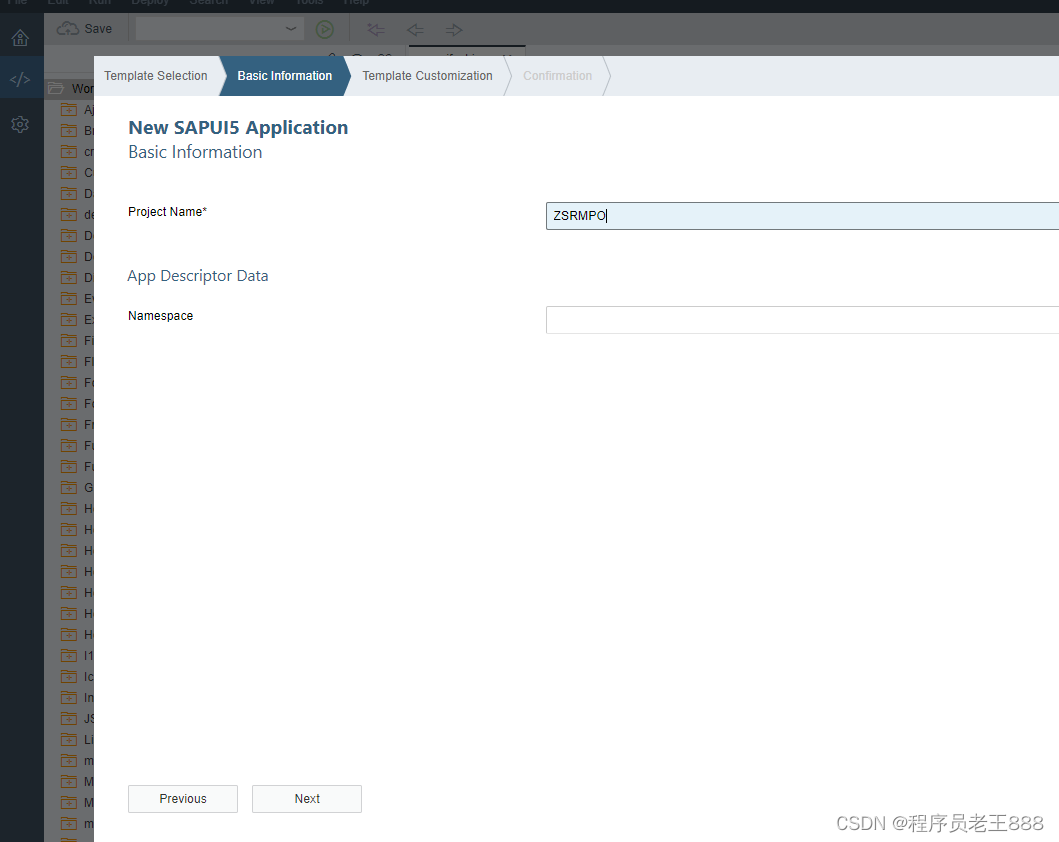This screenshot has width=1059, height=842.
Task: Click the green Run play icon
Action: (x=325, y=30)
